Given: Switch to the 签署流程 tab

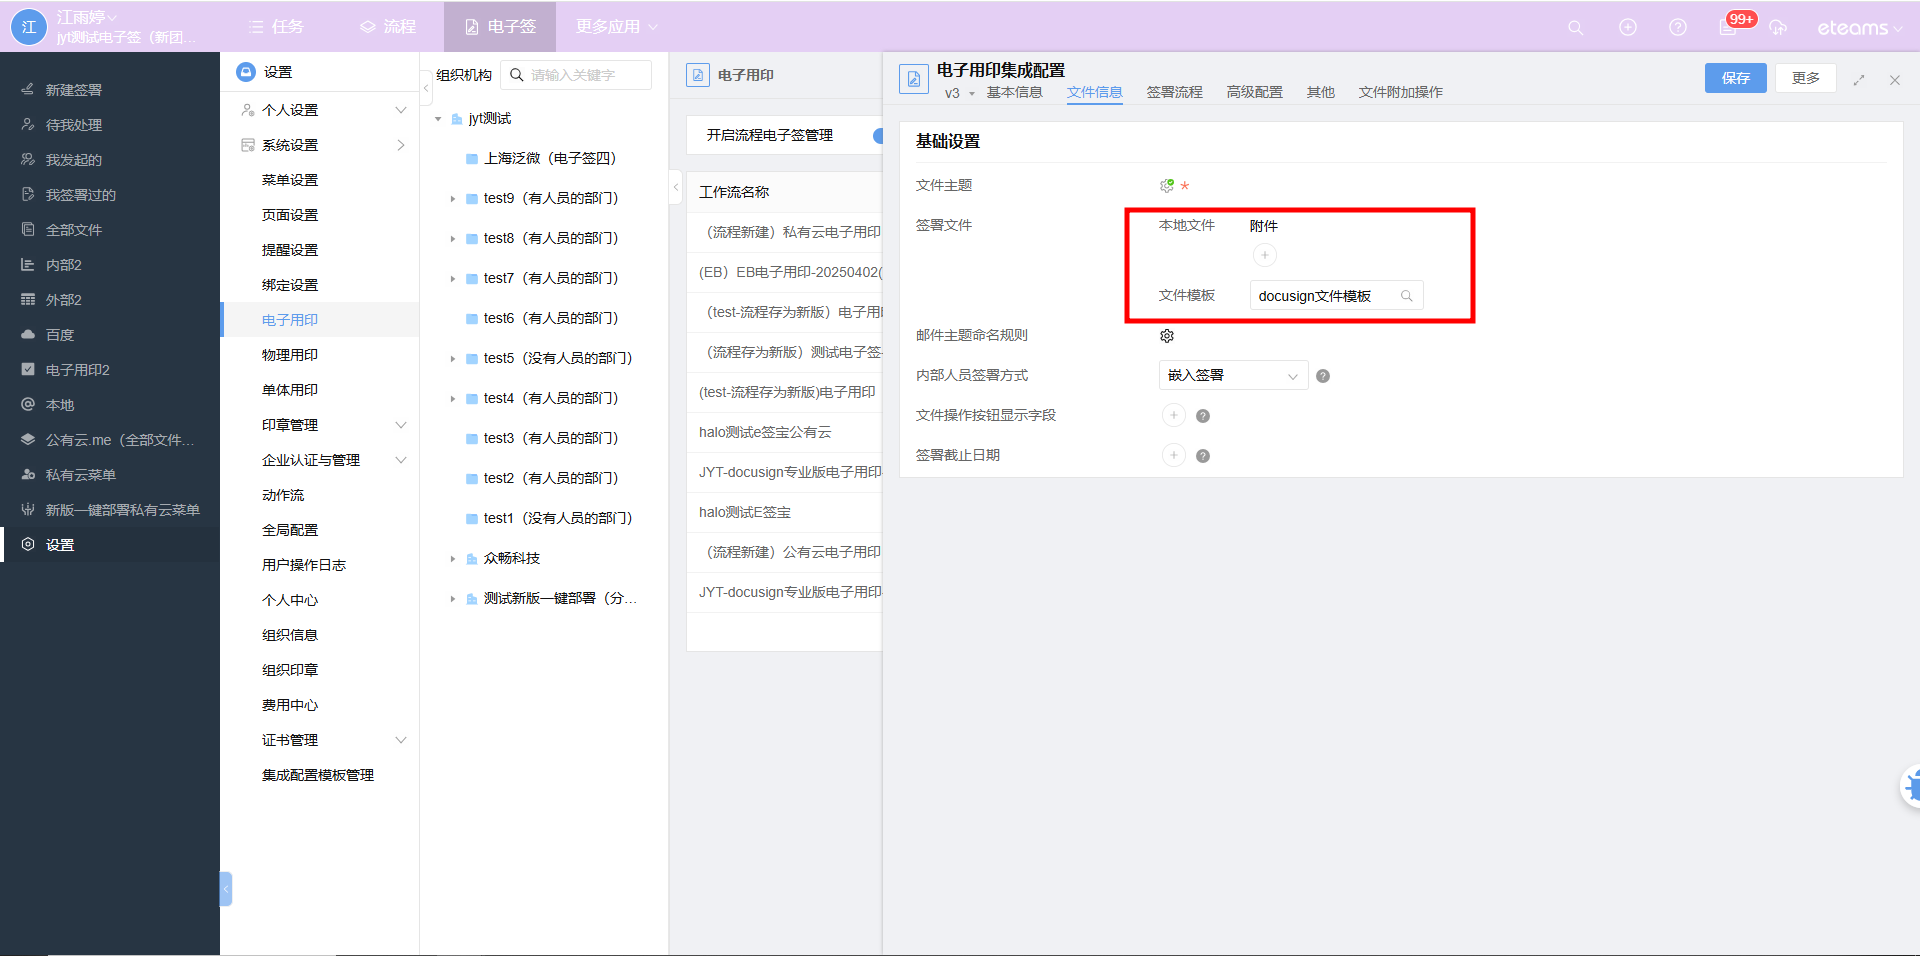Looking at the screenshot, I should 1174,92.
